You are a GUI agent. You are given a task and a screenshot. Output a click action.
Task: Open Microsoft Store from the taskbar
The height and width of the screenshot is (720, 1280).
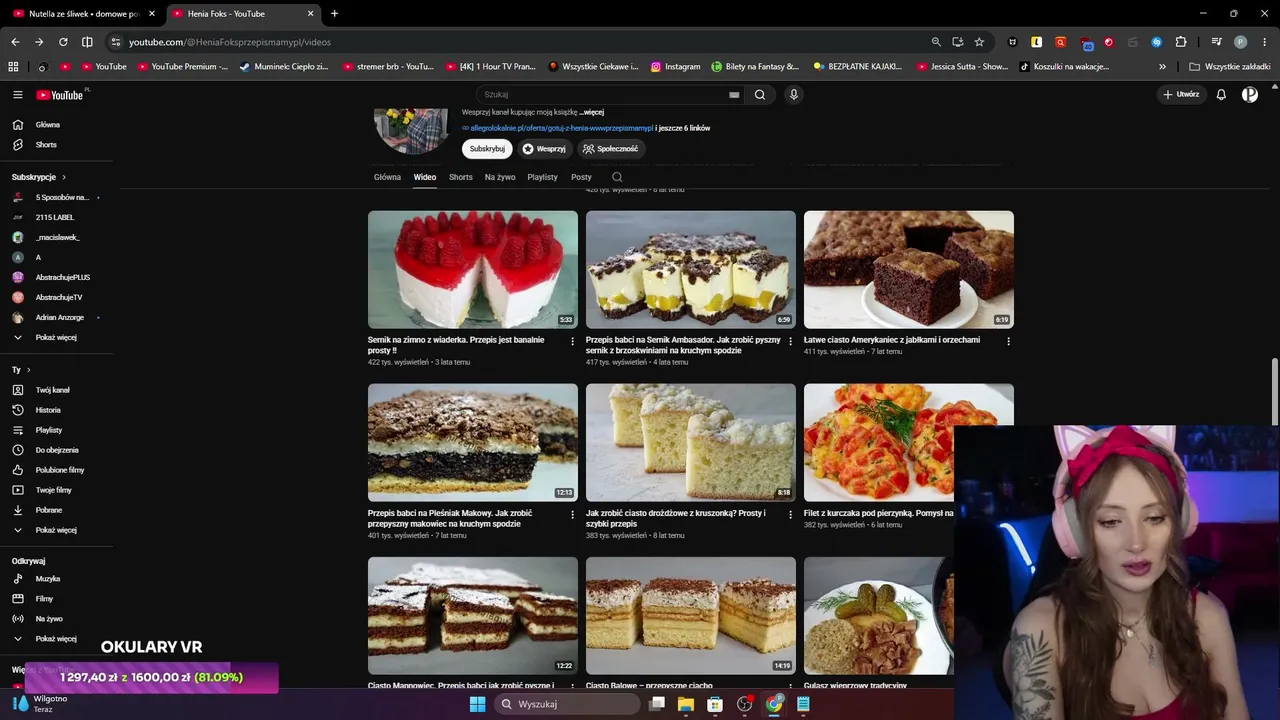click(x=715, y=704)
